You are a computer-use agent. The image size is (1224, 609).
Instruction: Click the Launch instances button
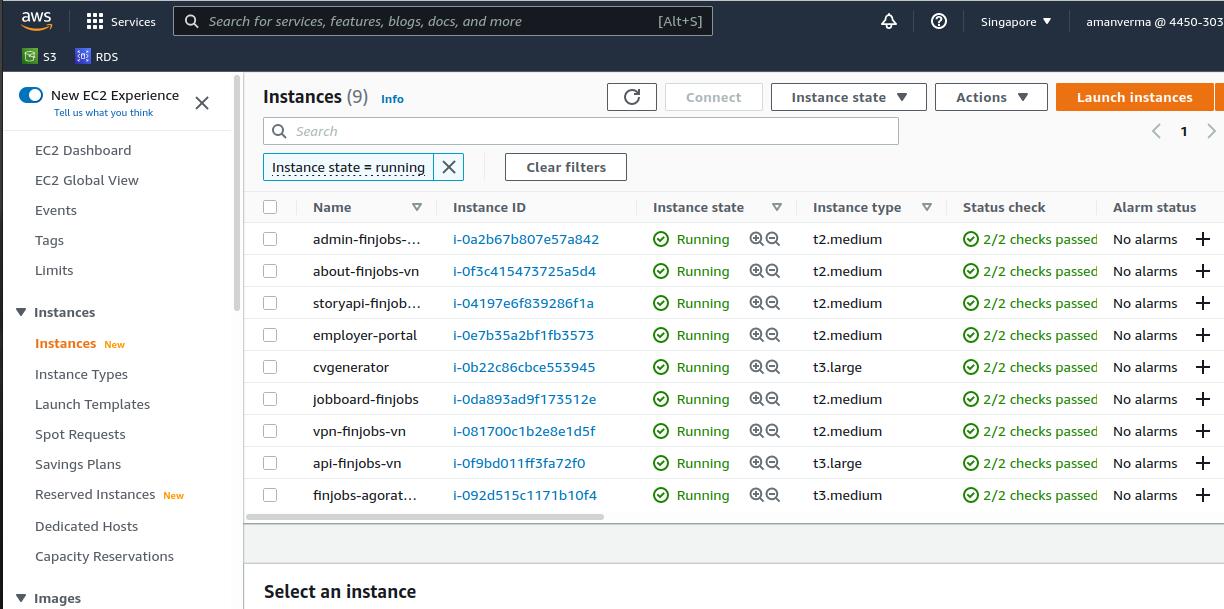[x=1134, y=97]
